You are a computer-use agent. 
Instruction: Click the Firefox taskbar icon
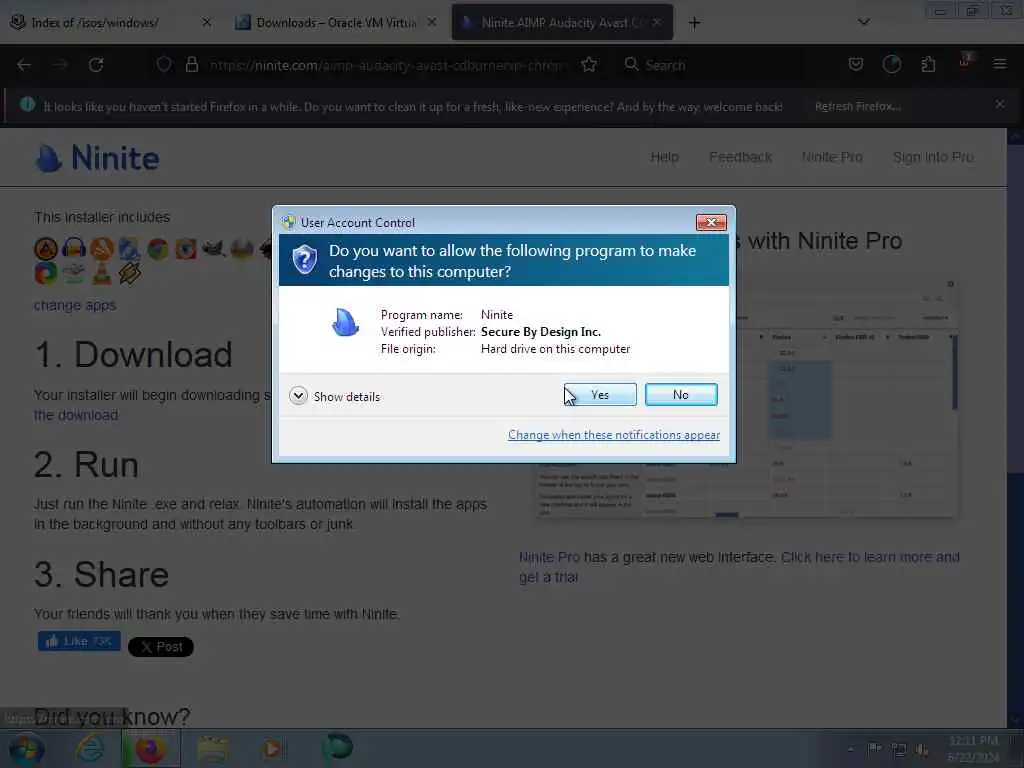click(150, 749)
